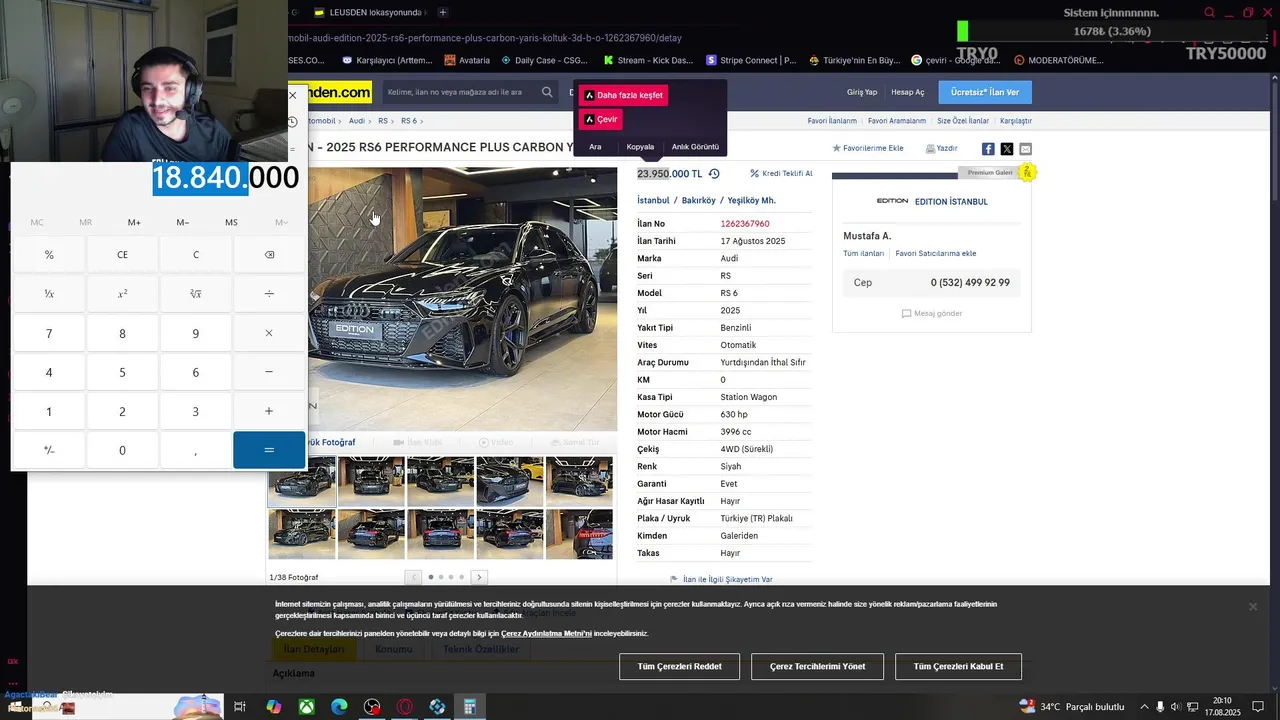1280x720 pixels.
Task: Select 'Çevir' in the selection popup
Action: (x=601, y=119)
